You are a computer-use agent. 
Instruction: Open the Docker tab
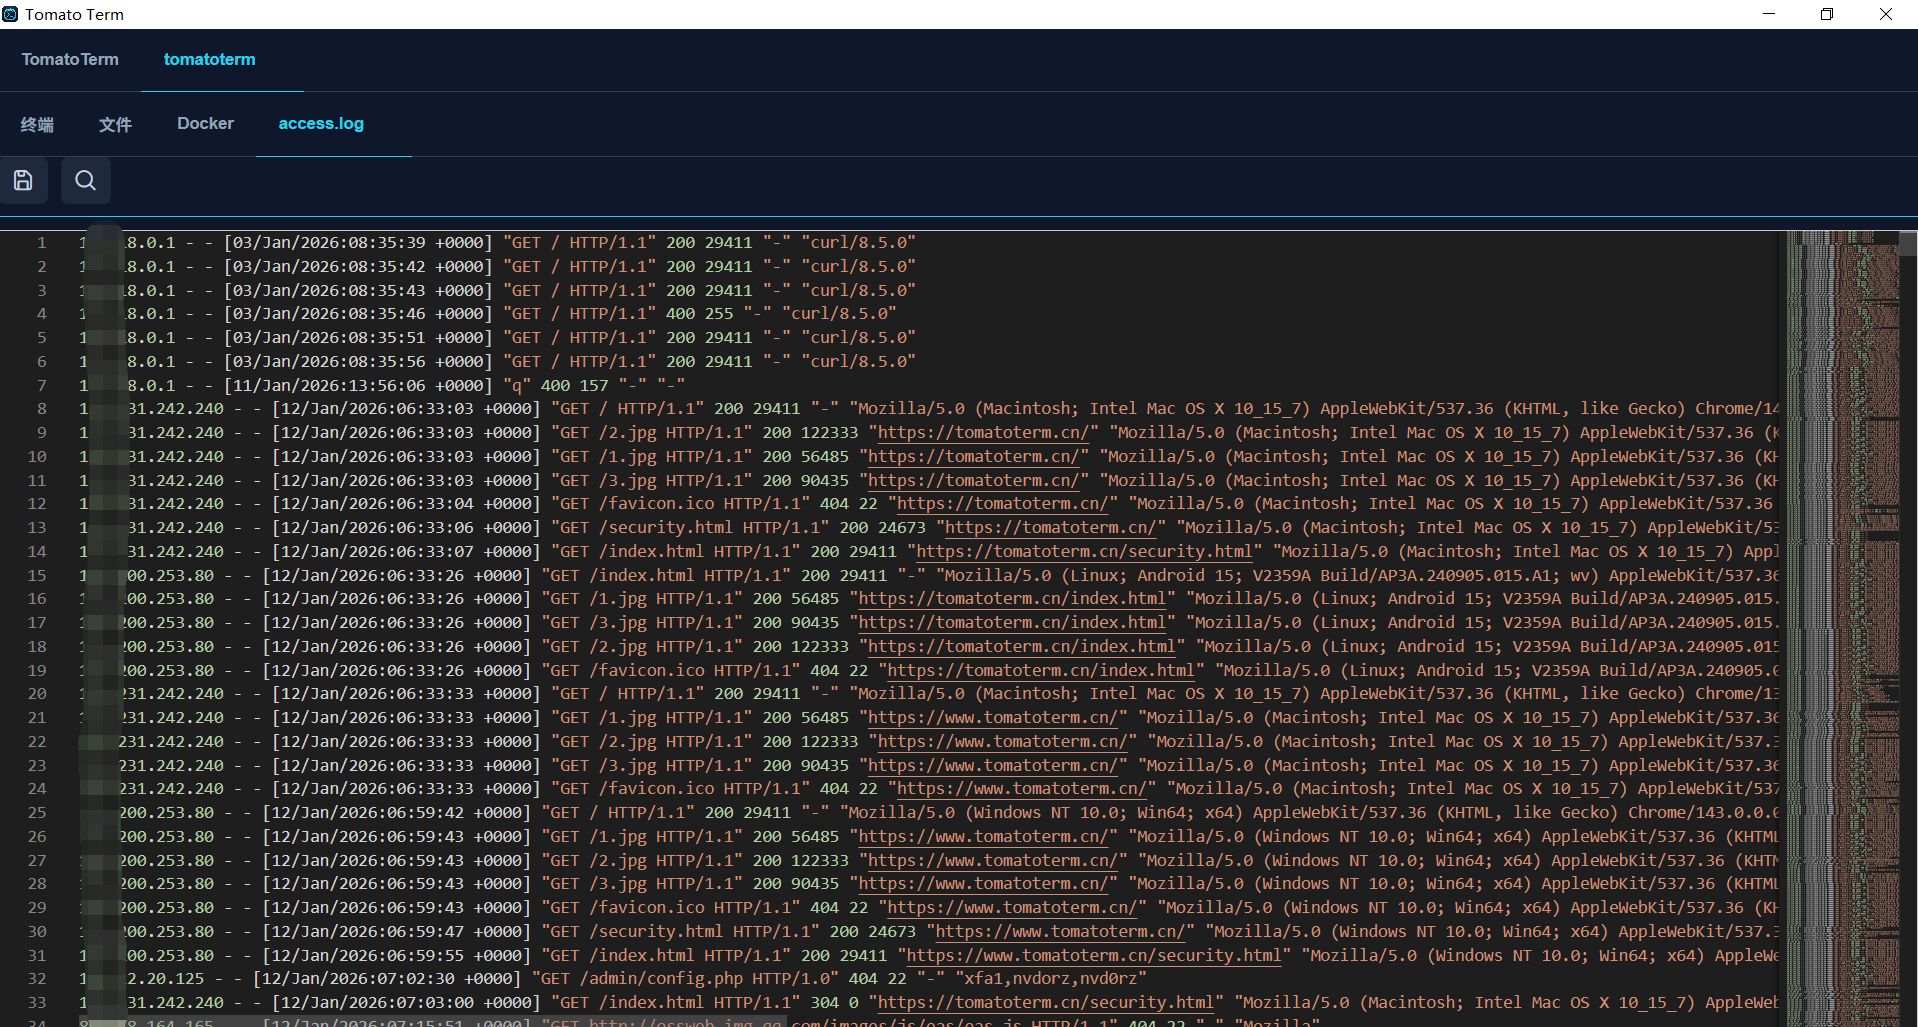[x=205, y=124]
